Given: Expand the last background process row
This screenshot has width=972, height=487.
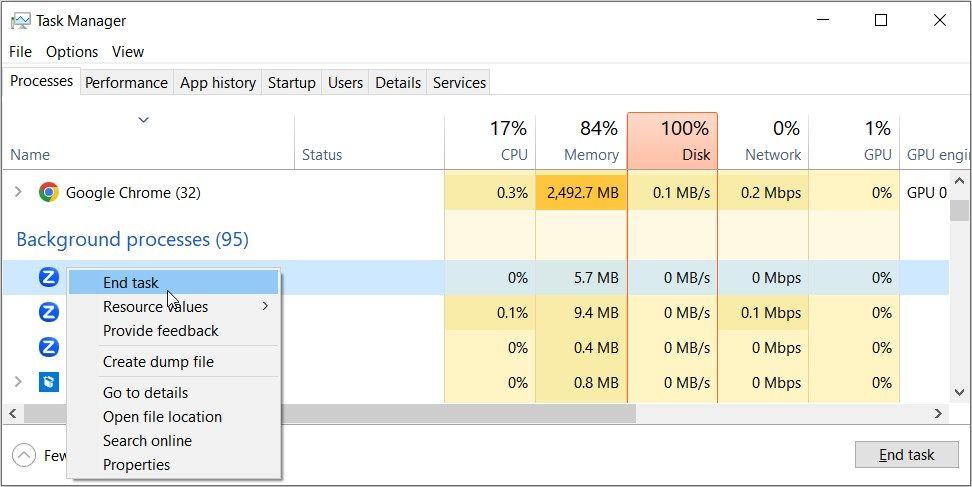Looking at the screenshot, I should coord(17,382).
